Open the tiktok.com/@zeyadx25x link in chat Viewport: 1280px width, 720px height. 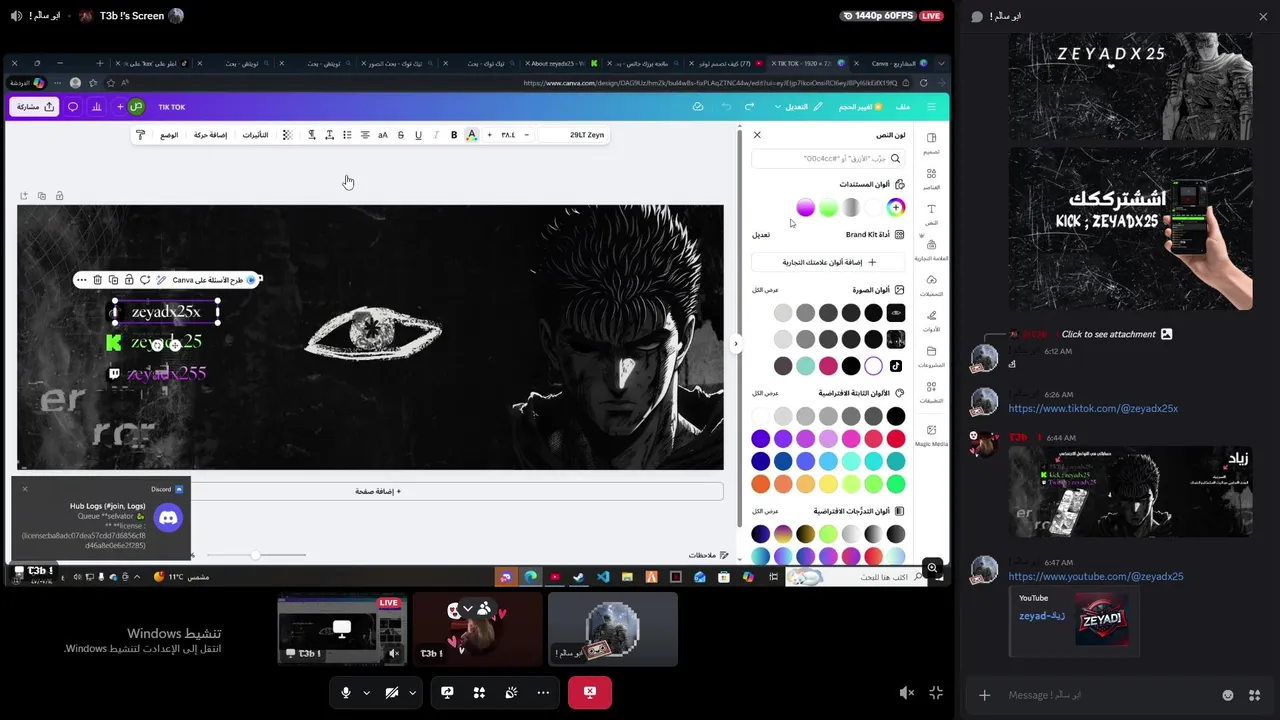pos(1093,408)
